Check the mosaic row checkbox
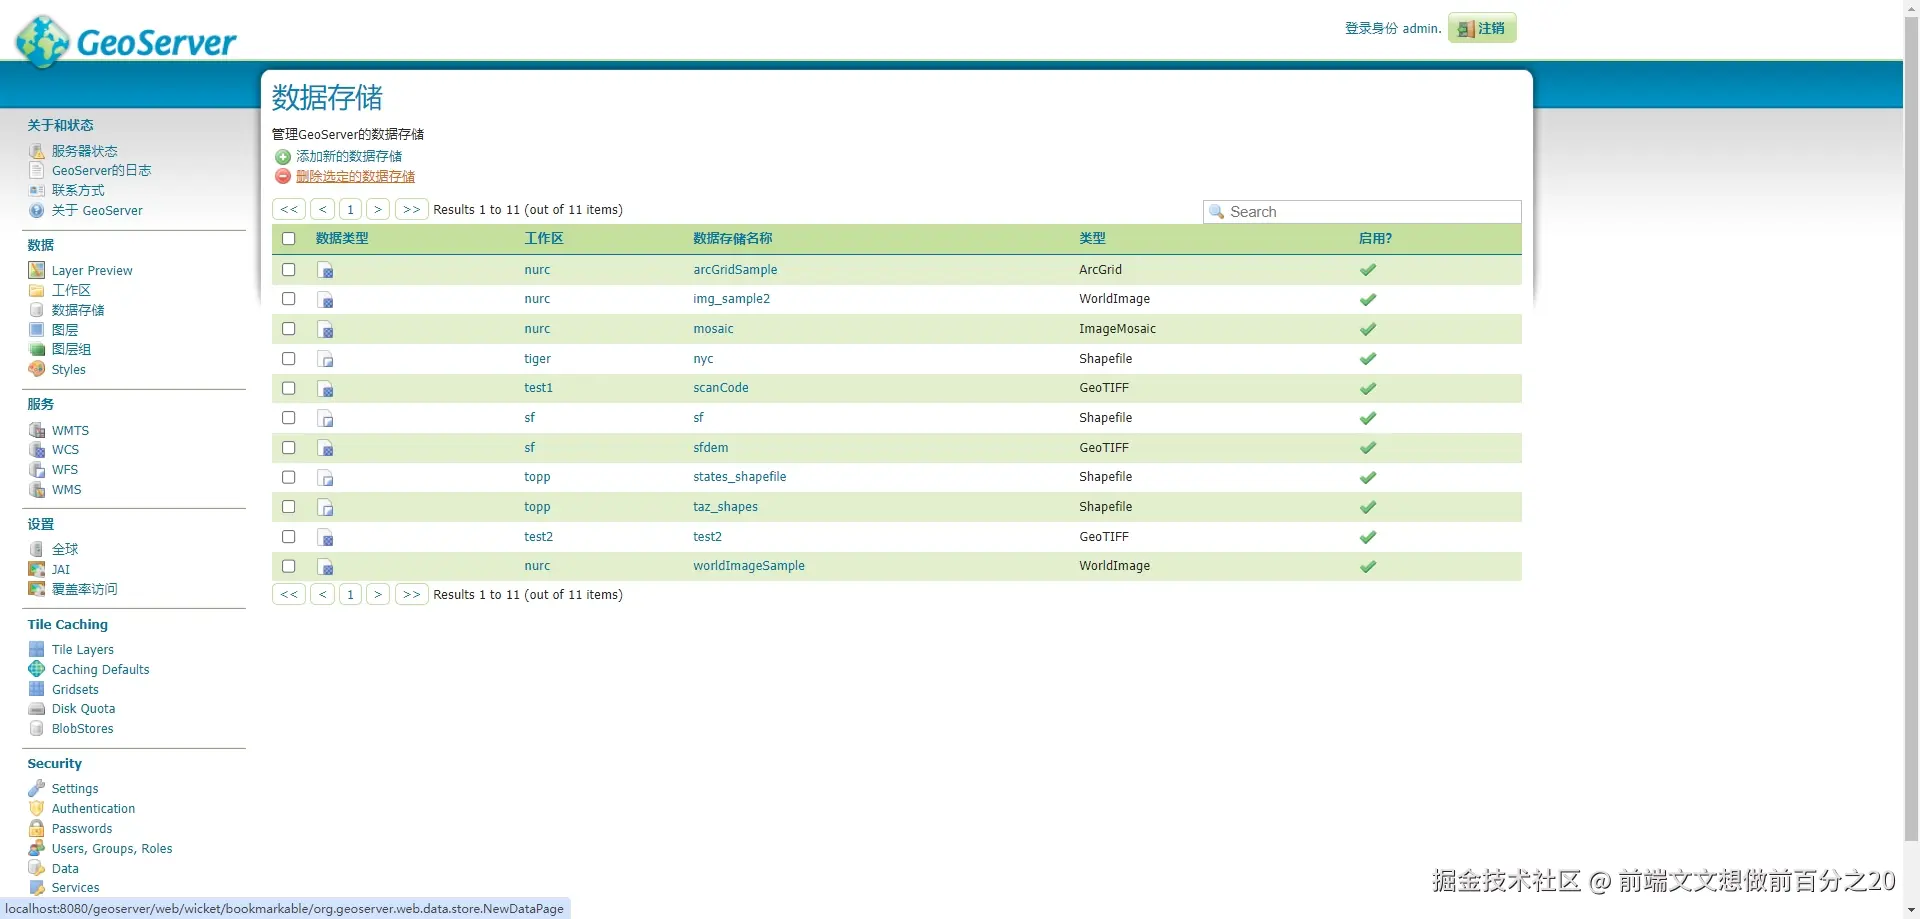1920x919 pixels. click(x=289, y=329)
